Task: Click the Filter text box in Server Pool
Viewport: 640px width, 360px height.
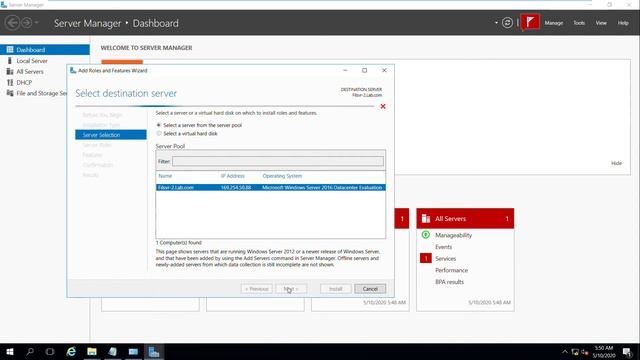Action: 278,161
